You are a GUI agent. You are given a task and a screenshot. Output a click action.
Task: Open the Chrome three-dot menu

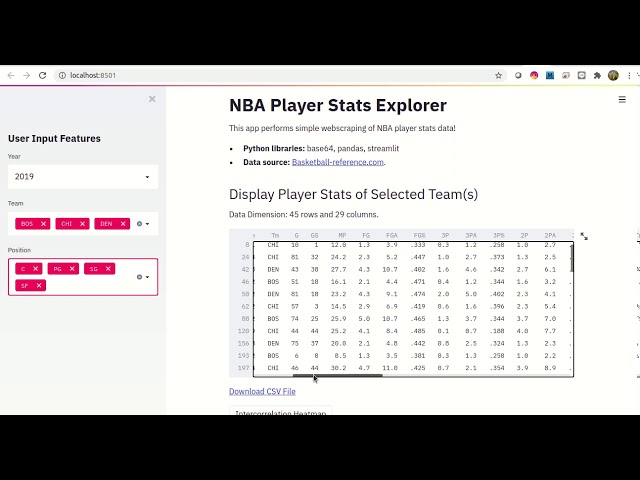[629, 76]
